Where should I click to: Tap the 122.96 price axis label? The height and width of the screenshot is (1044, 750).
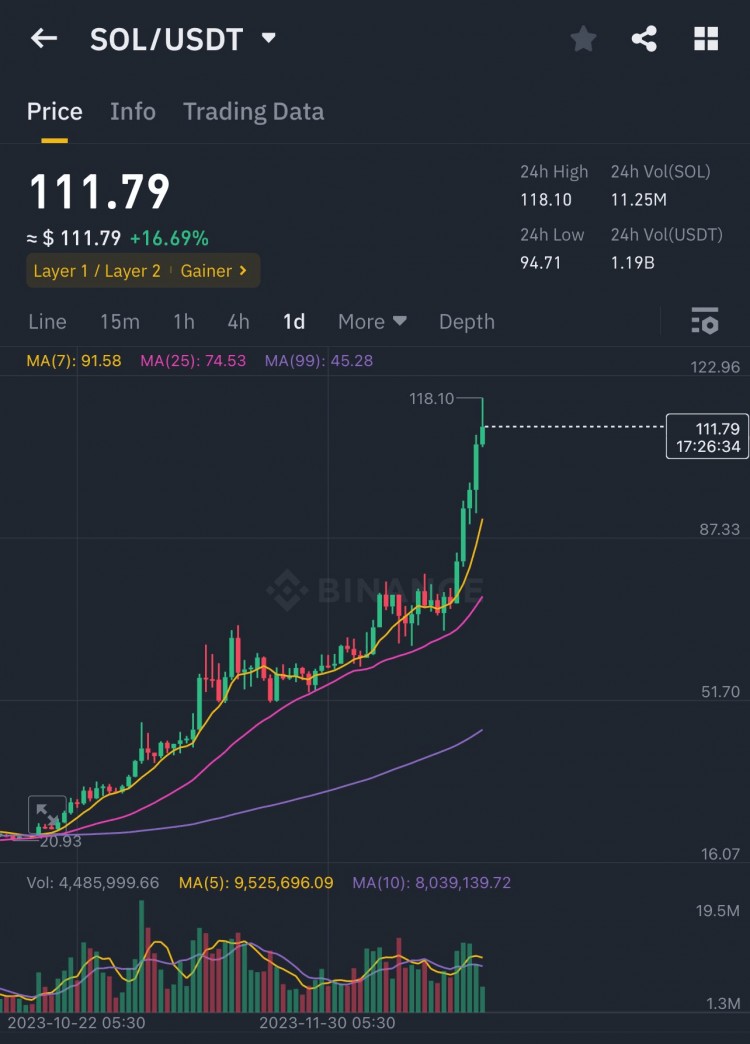coord(715,367)
